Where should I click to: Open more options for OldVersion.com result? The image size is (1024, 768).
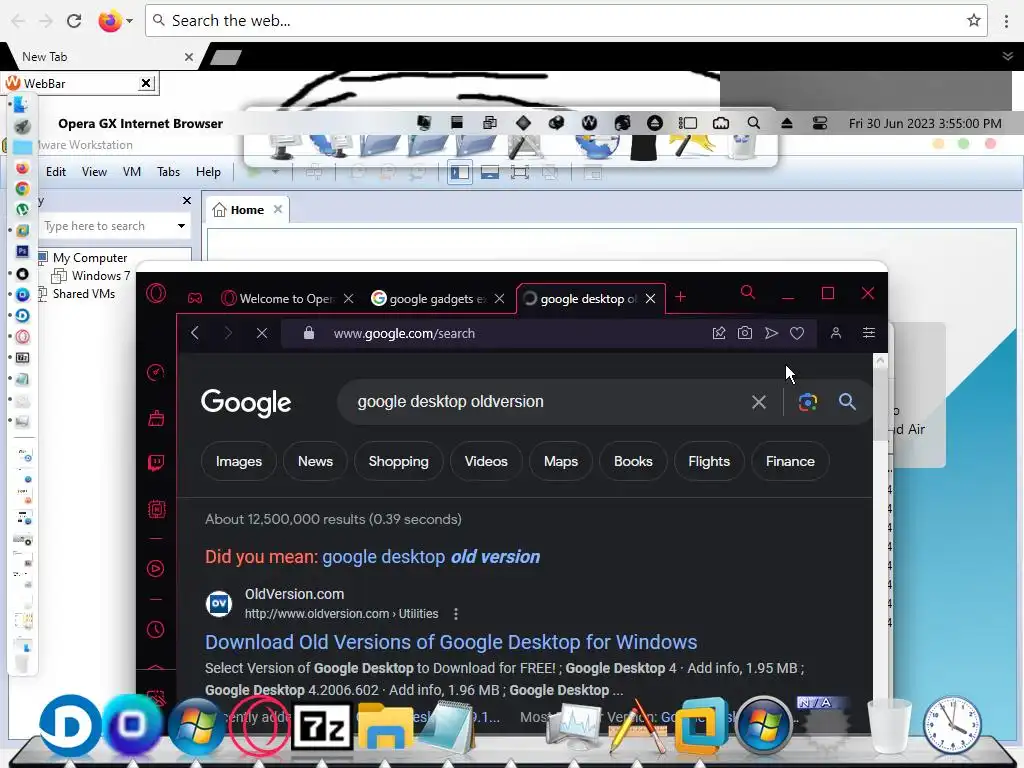pyautogui.click(x=456, y=614)
